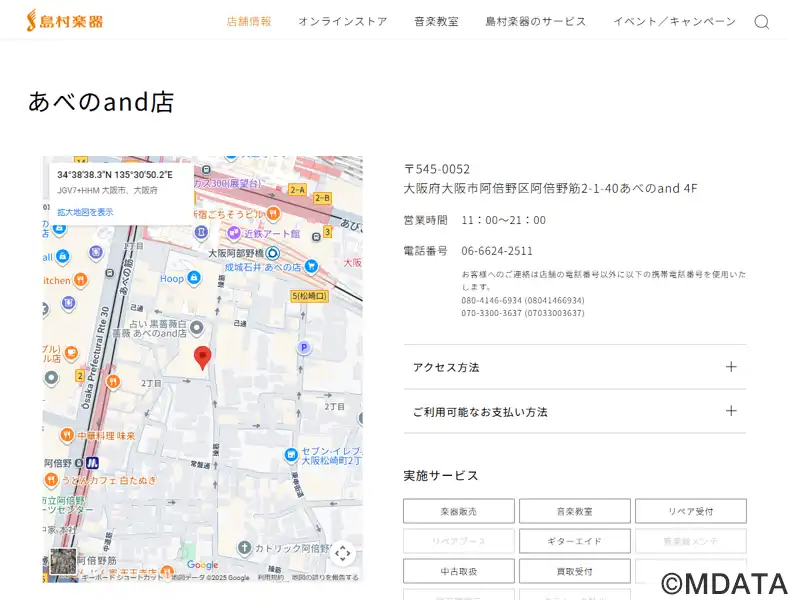Click the postal code 〒545-0052
The image size is (800, 600).
click(437, 169)
